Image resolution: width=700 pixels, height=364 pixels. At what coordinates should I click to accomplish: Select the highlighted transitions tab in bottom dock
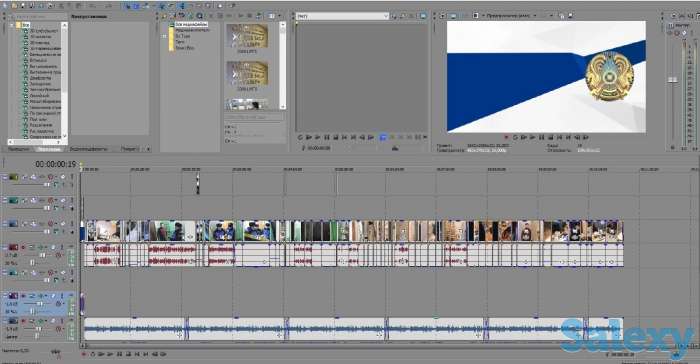tap(49, 149)
